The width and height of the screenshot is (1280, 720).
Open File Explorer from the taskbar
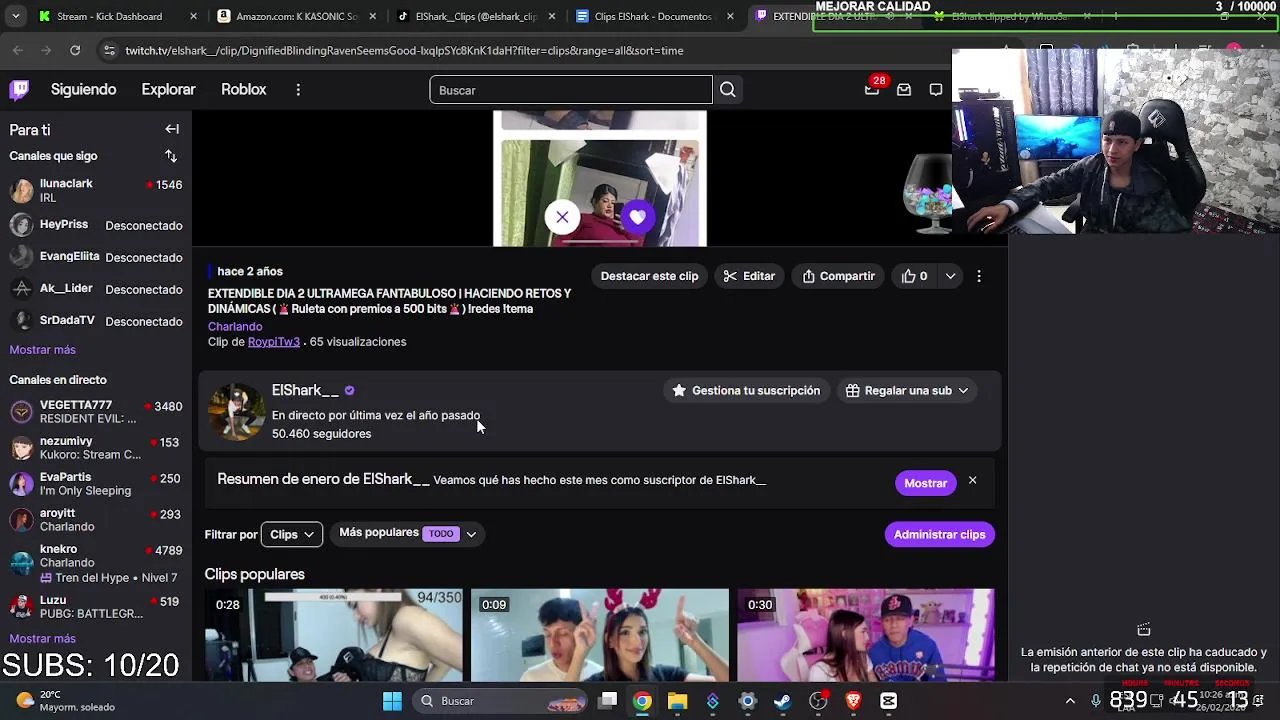click(677, 701)
